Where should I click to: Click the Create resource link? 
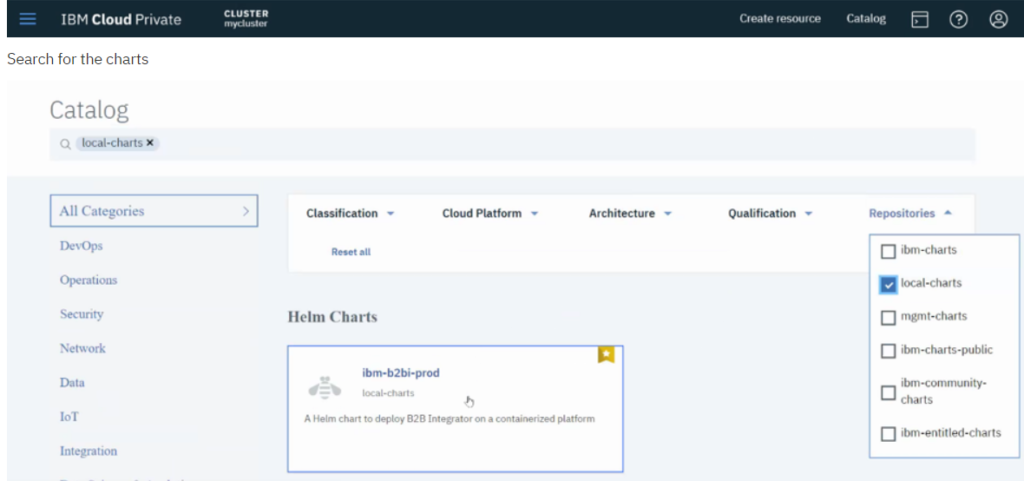(x=780, y=19)
